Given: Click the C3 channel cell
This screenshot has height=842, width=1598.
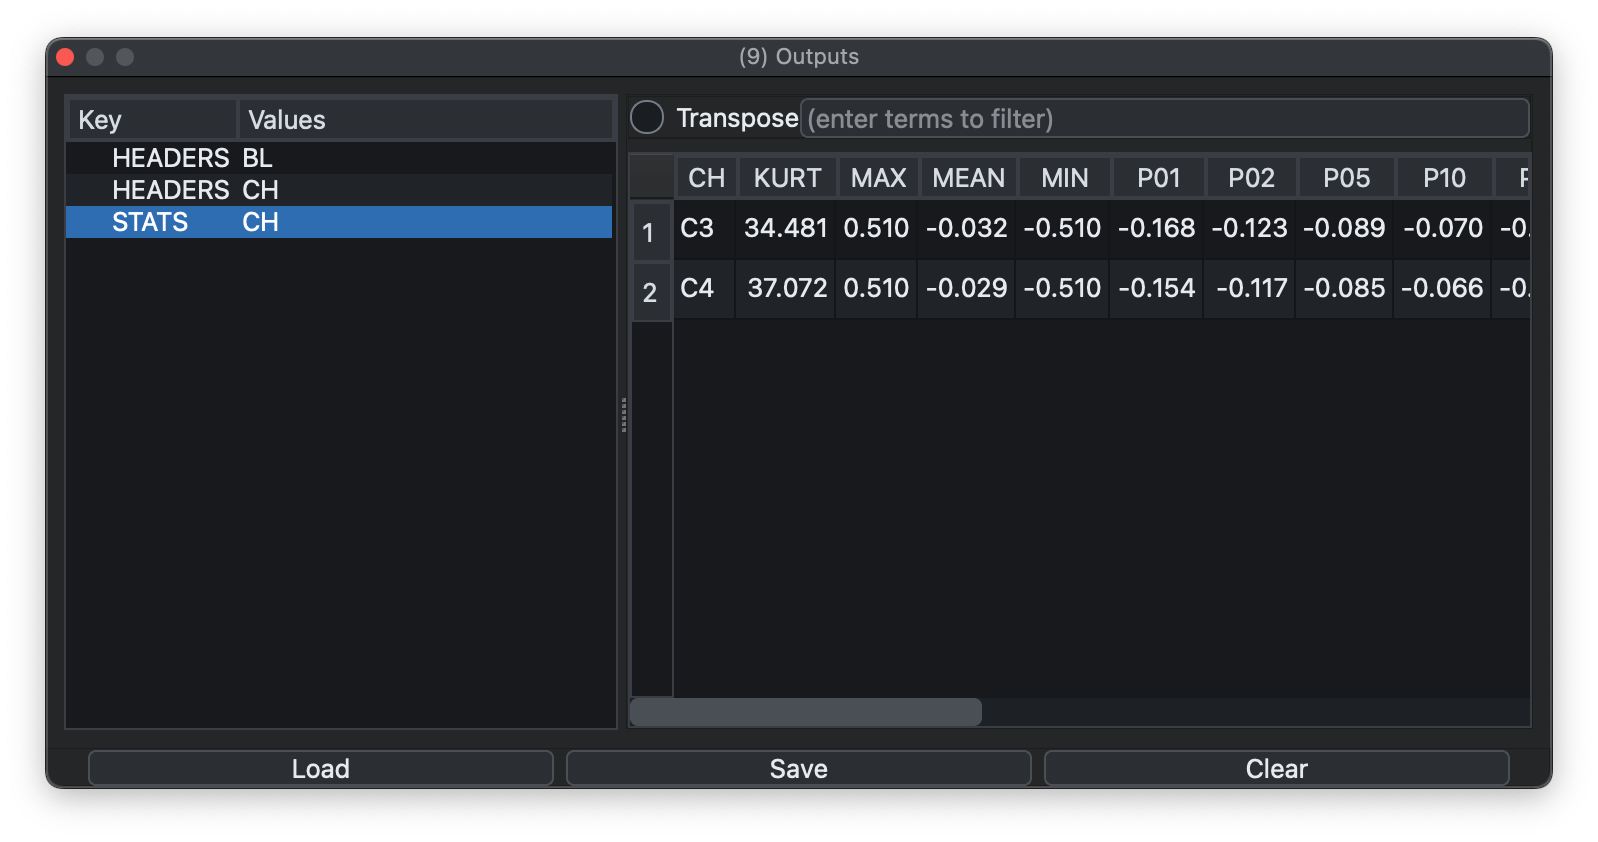Looking at the screenshot, I should (705, 228).
